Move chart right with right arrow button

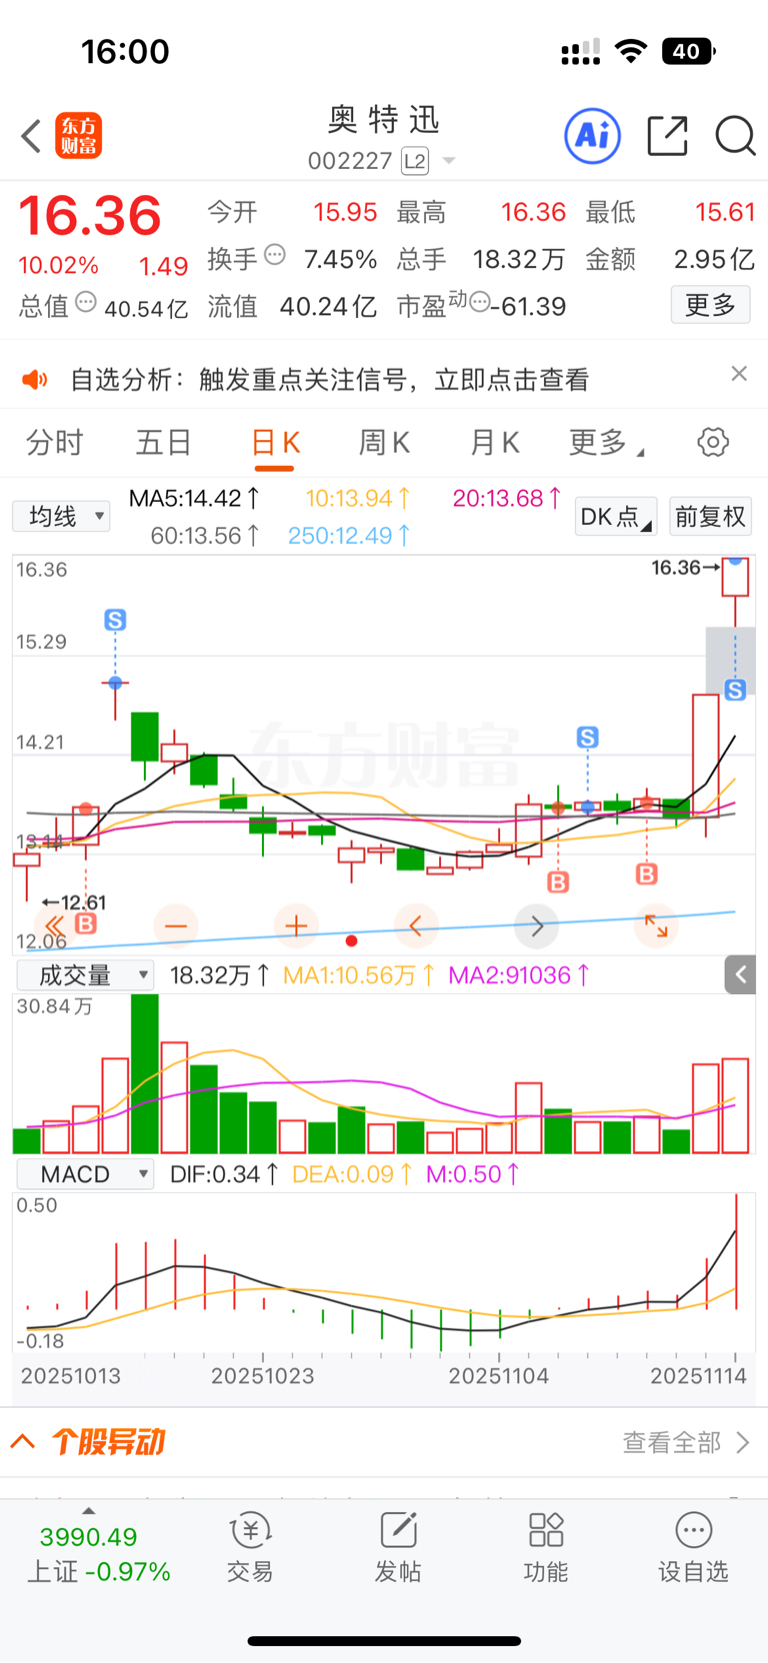coord(537,926)
